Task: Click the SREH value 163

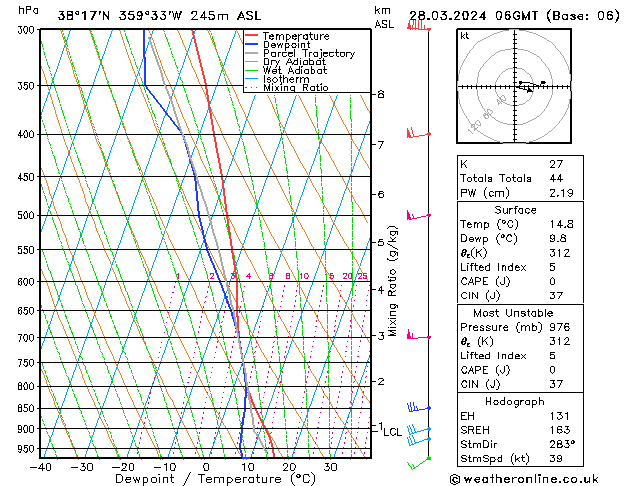Action: pos(560,430)
